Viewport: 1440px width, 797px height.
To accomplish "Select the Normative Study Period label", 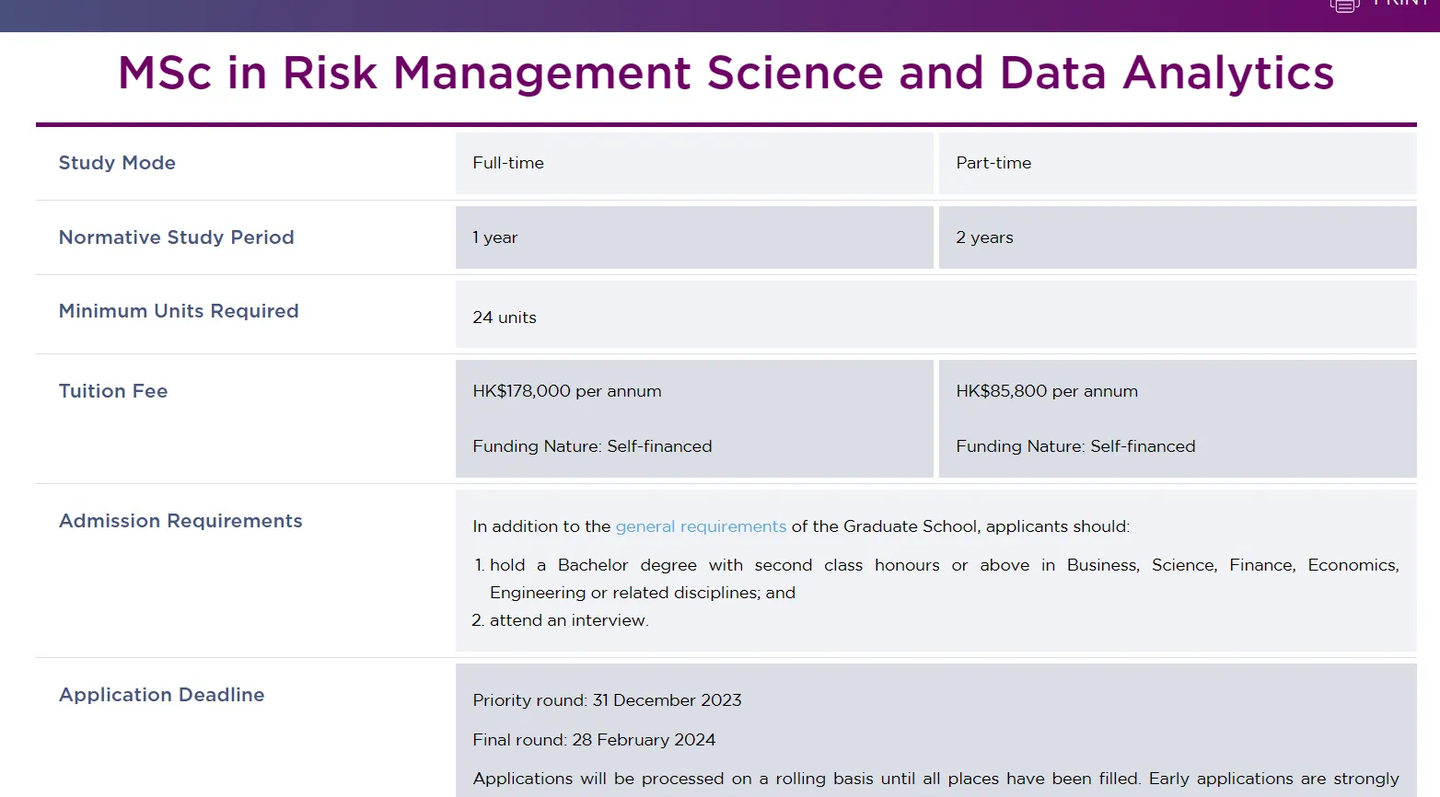I will tap(176, 237).
